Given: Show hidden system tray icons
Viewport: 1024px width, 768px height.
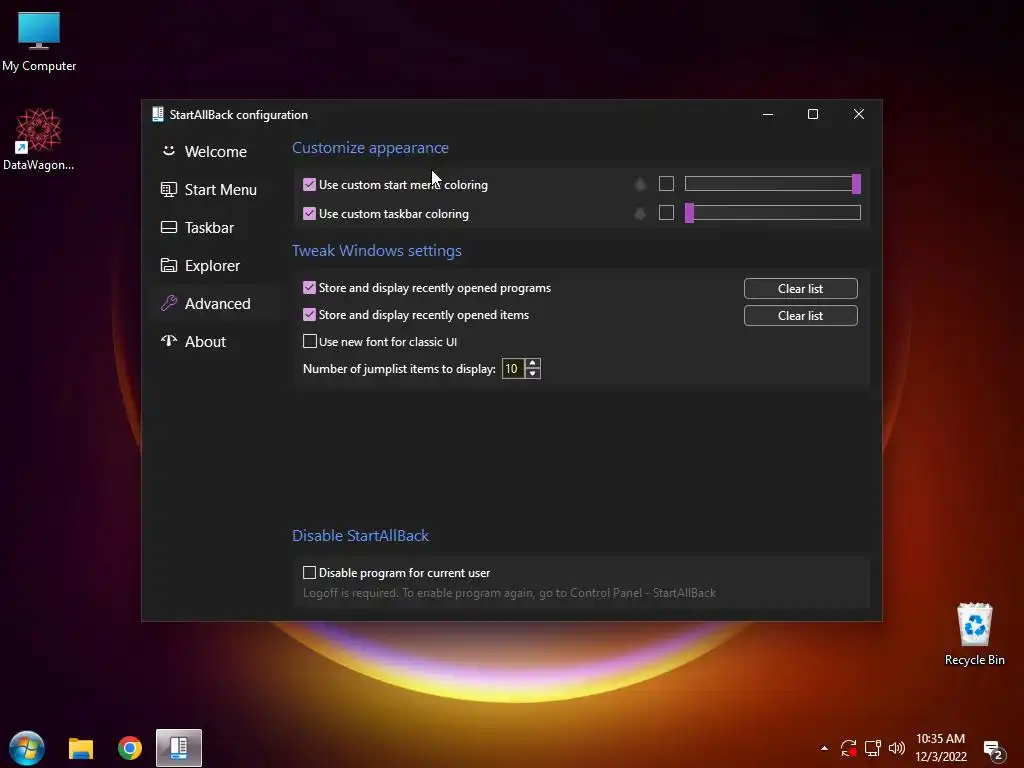Looking at the screenshot, I should tap(824, 748).
